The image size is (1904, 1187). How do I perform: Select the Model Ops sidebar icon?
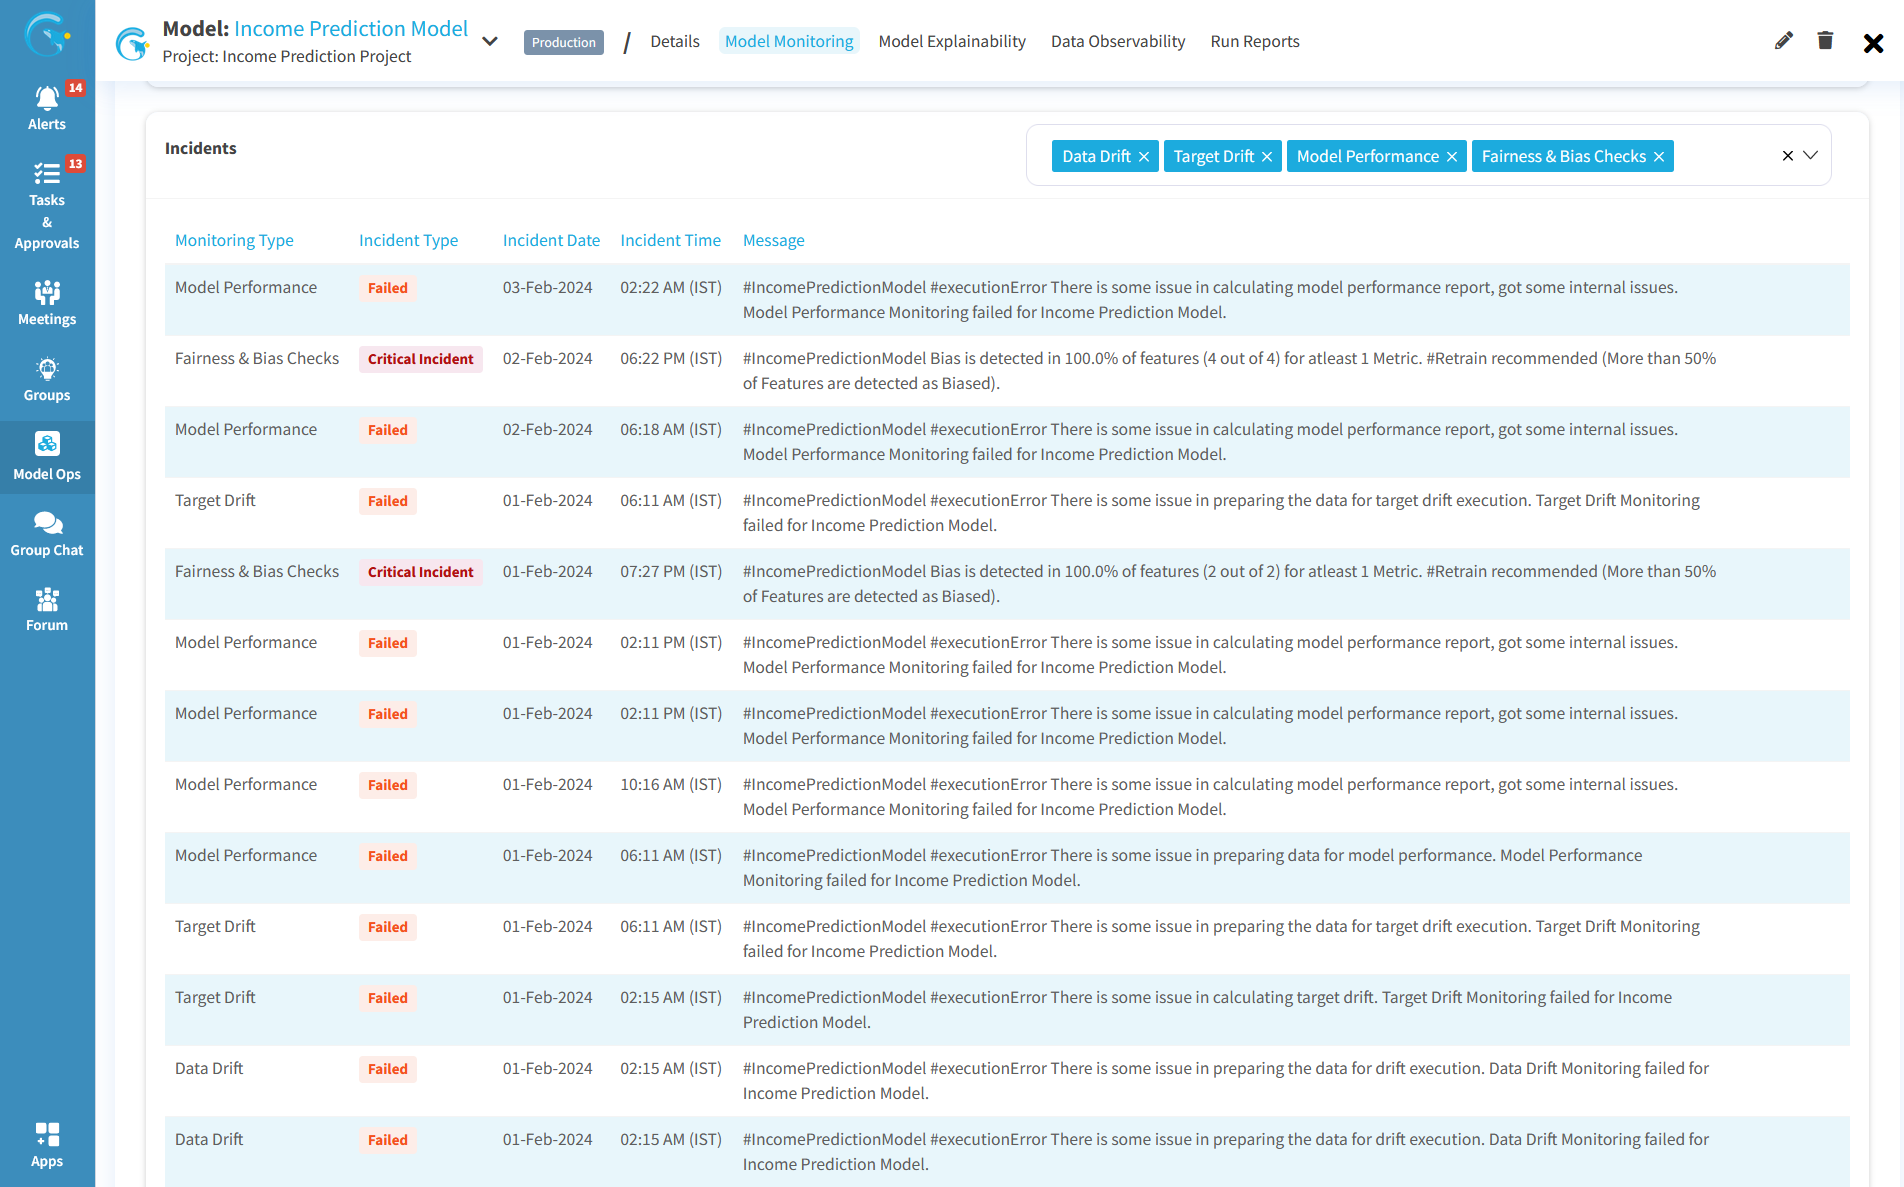coord(47,444)
